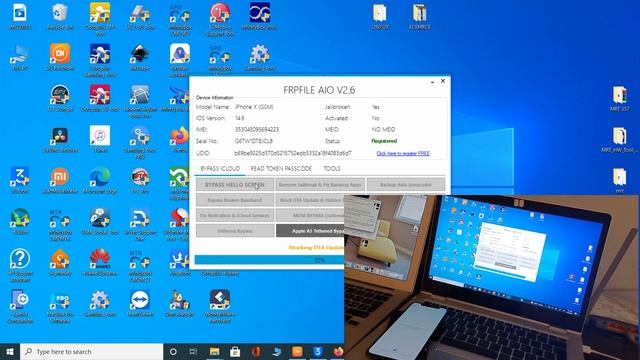Screen dimensions: 640x360
Task: Open the Recycle Bin desktop icon
Action: coord(60,17)
